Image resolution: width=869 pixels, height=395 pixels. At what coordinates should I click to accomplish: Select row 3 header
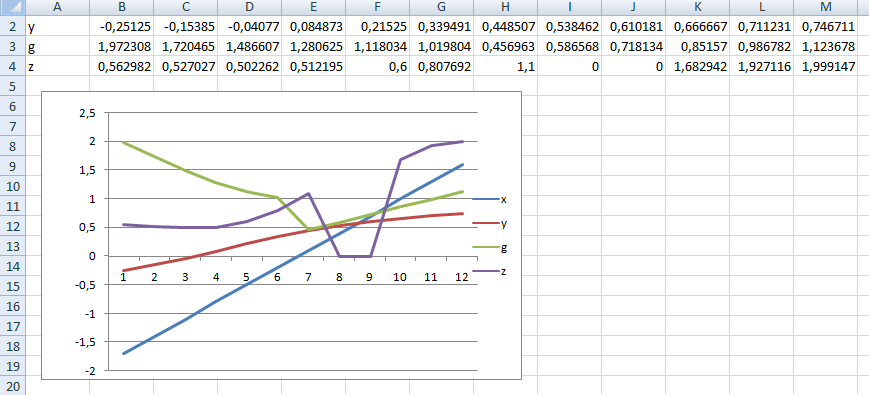tap(13, 45)
